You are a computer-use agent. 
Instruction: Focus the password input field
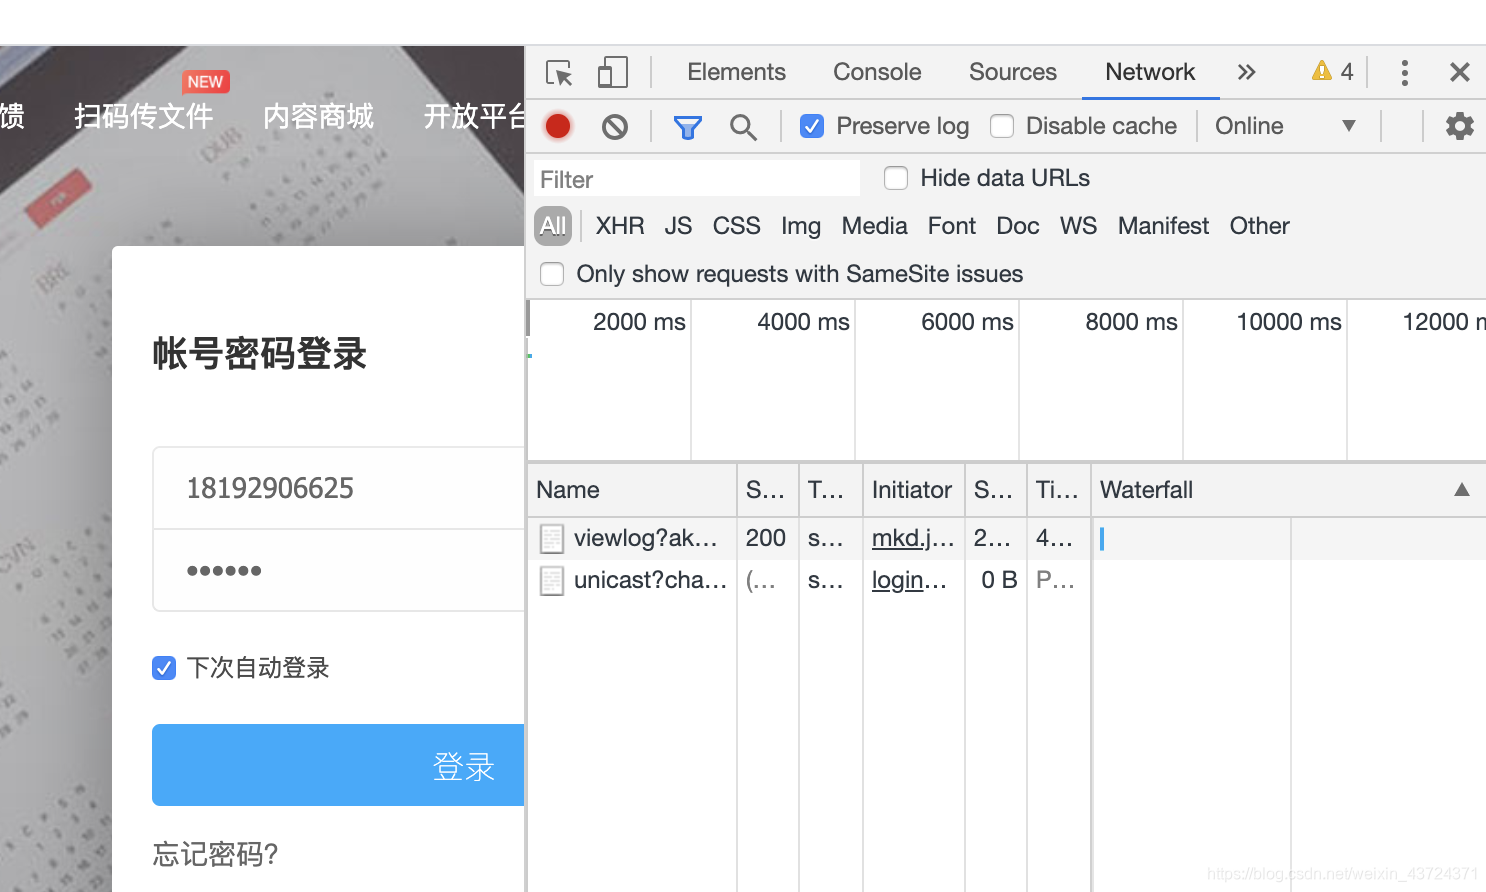tap(338, 570)
